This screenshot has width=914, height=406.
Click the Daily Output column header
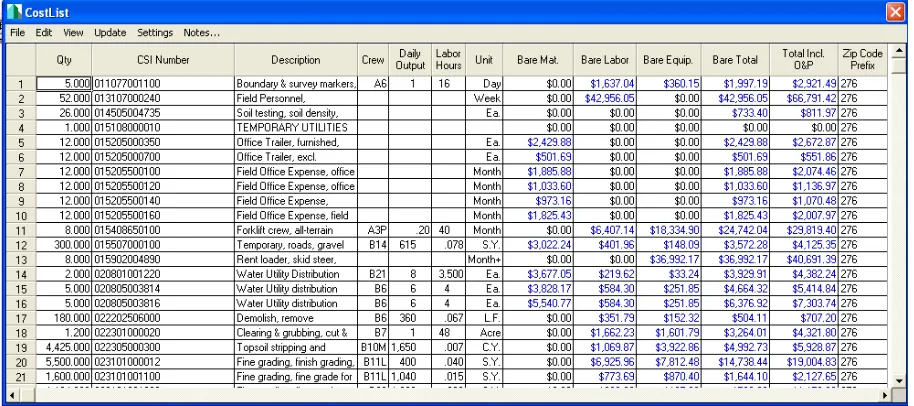pos(410,60)
